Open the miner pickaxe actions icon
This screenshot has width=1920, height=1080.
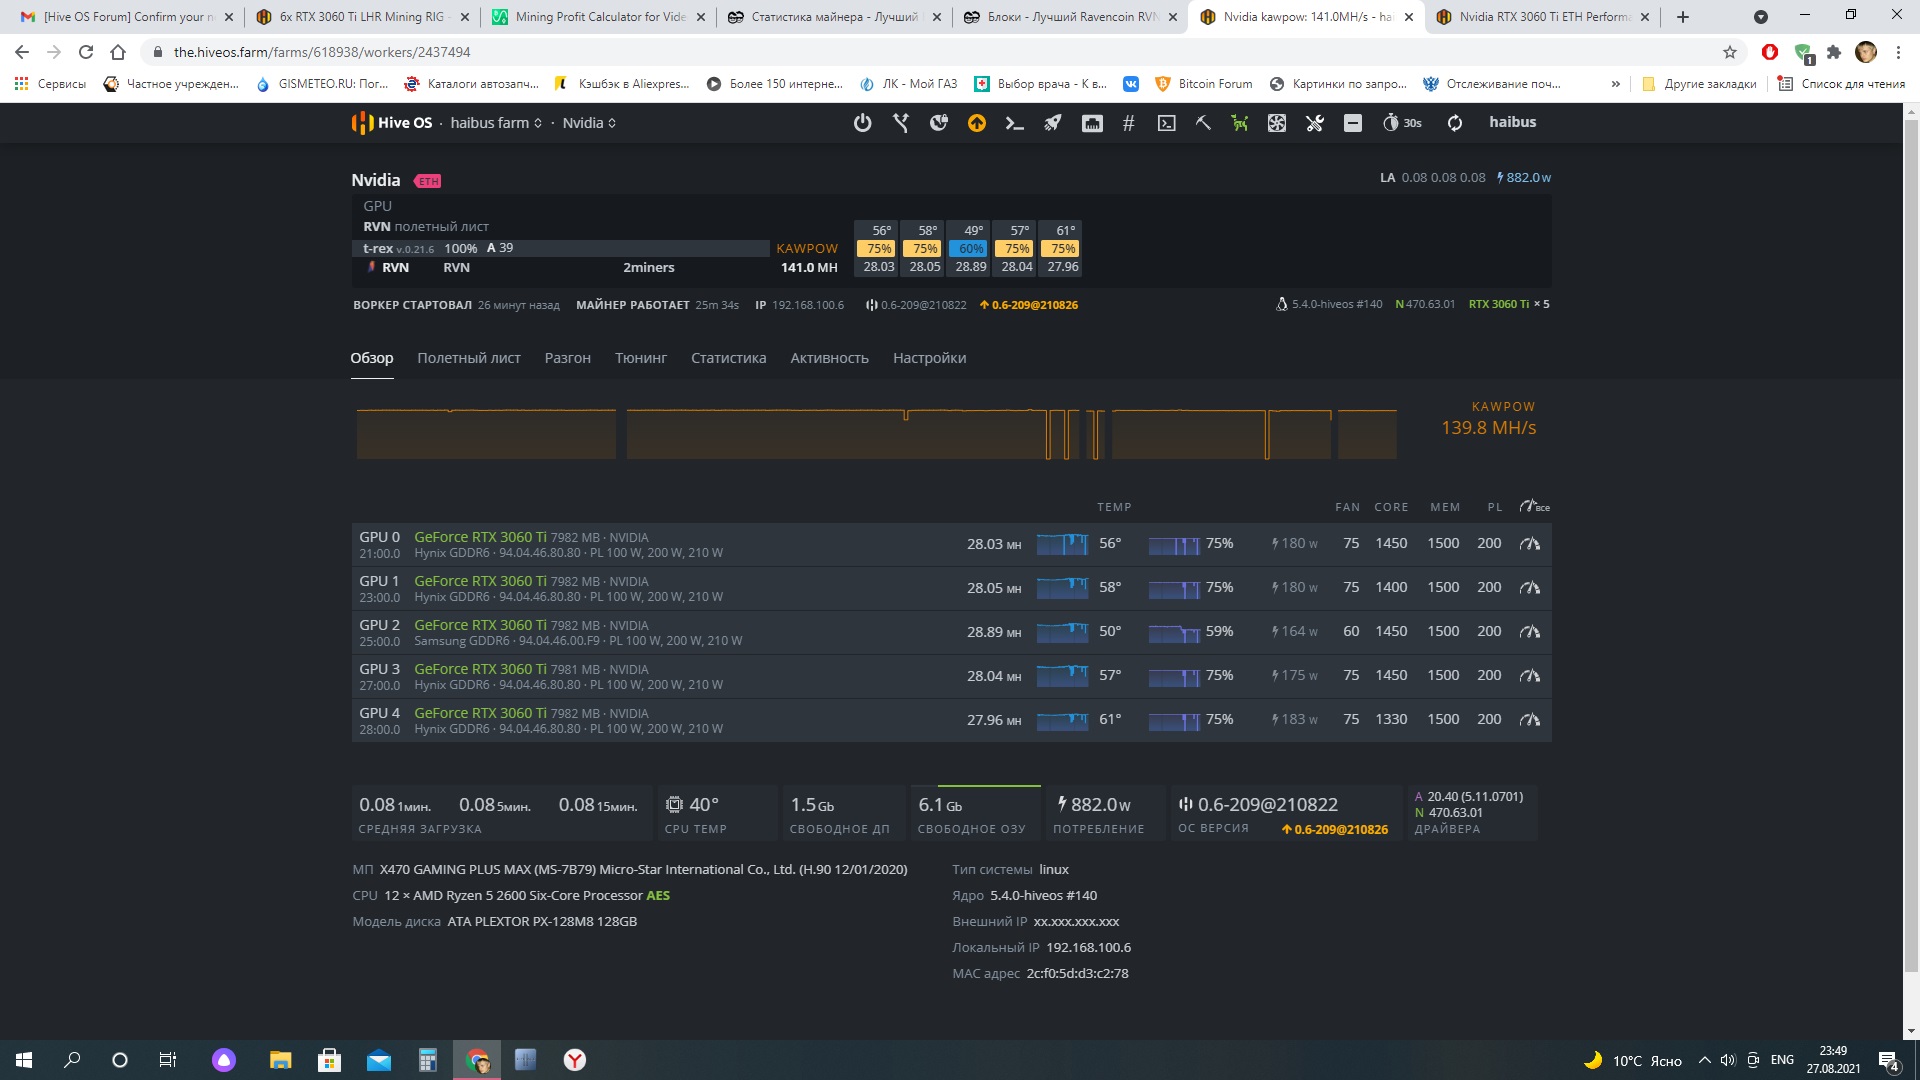1203,123
